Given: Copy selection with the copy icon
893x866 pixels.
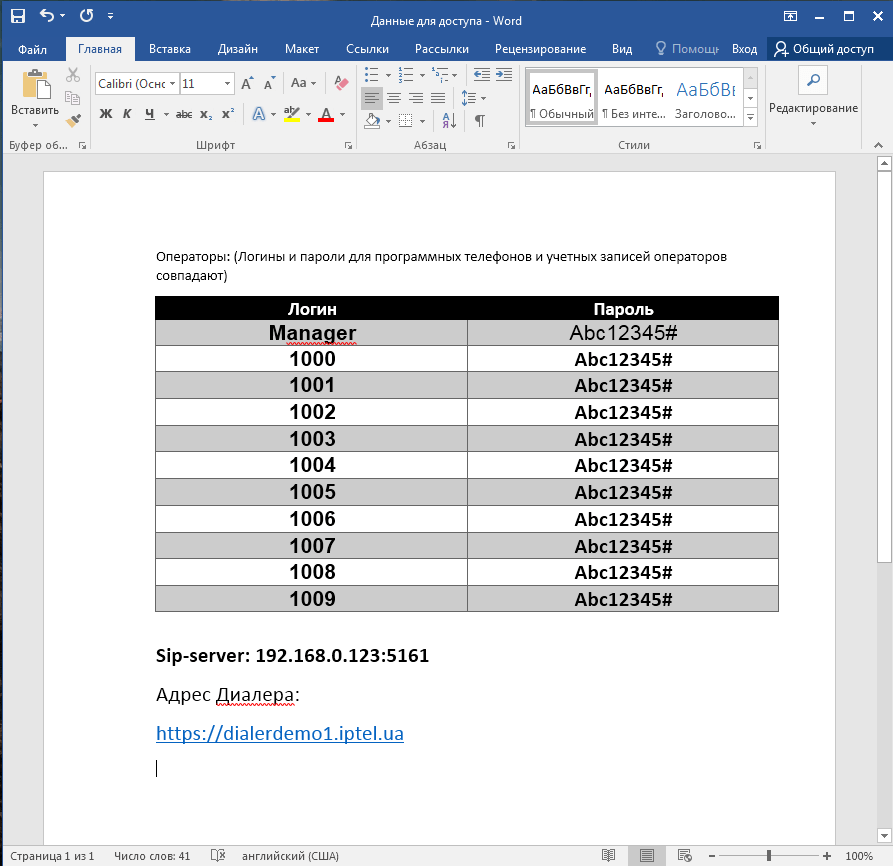Looking at the screenshot, I should click(72, 97).
